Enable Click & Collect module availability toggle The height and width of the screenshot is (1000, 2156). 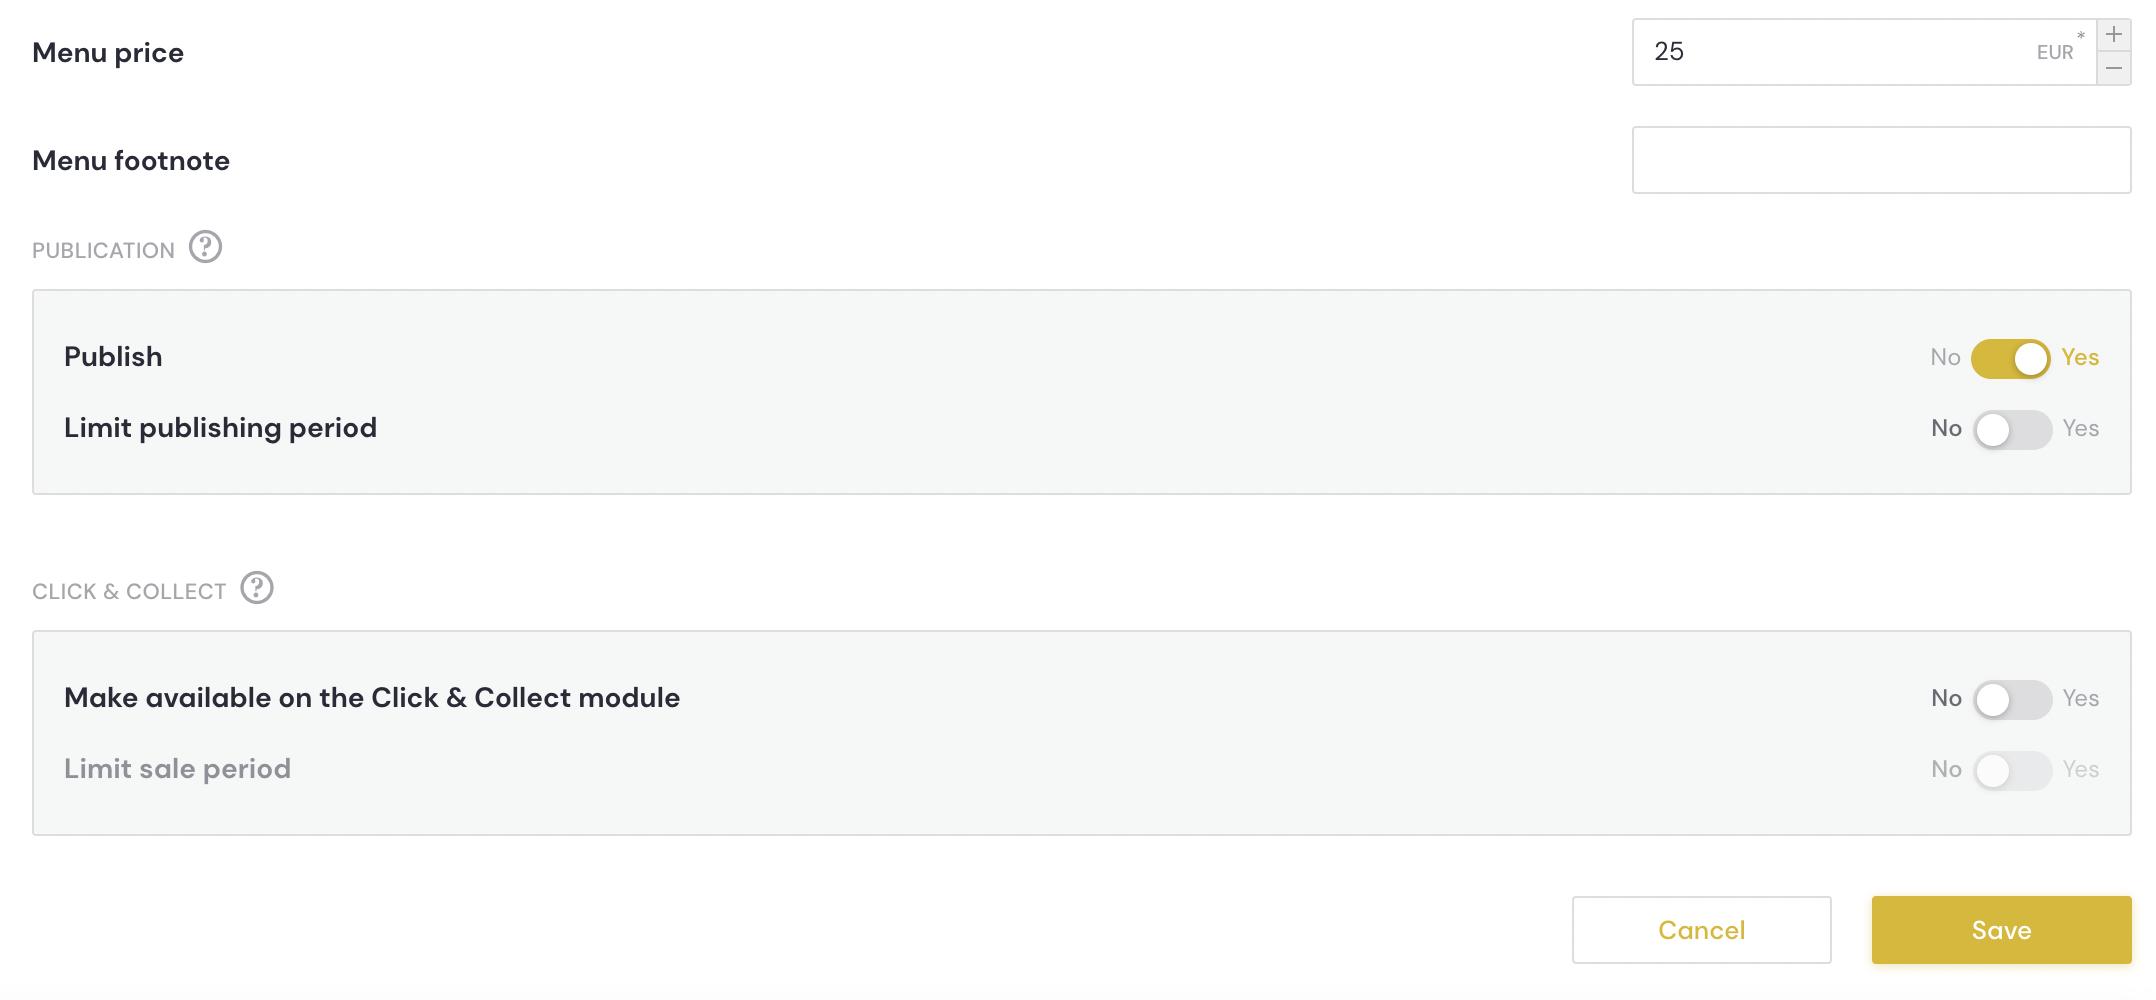click(x=2012, y=699)
